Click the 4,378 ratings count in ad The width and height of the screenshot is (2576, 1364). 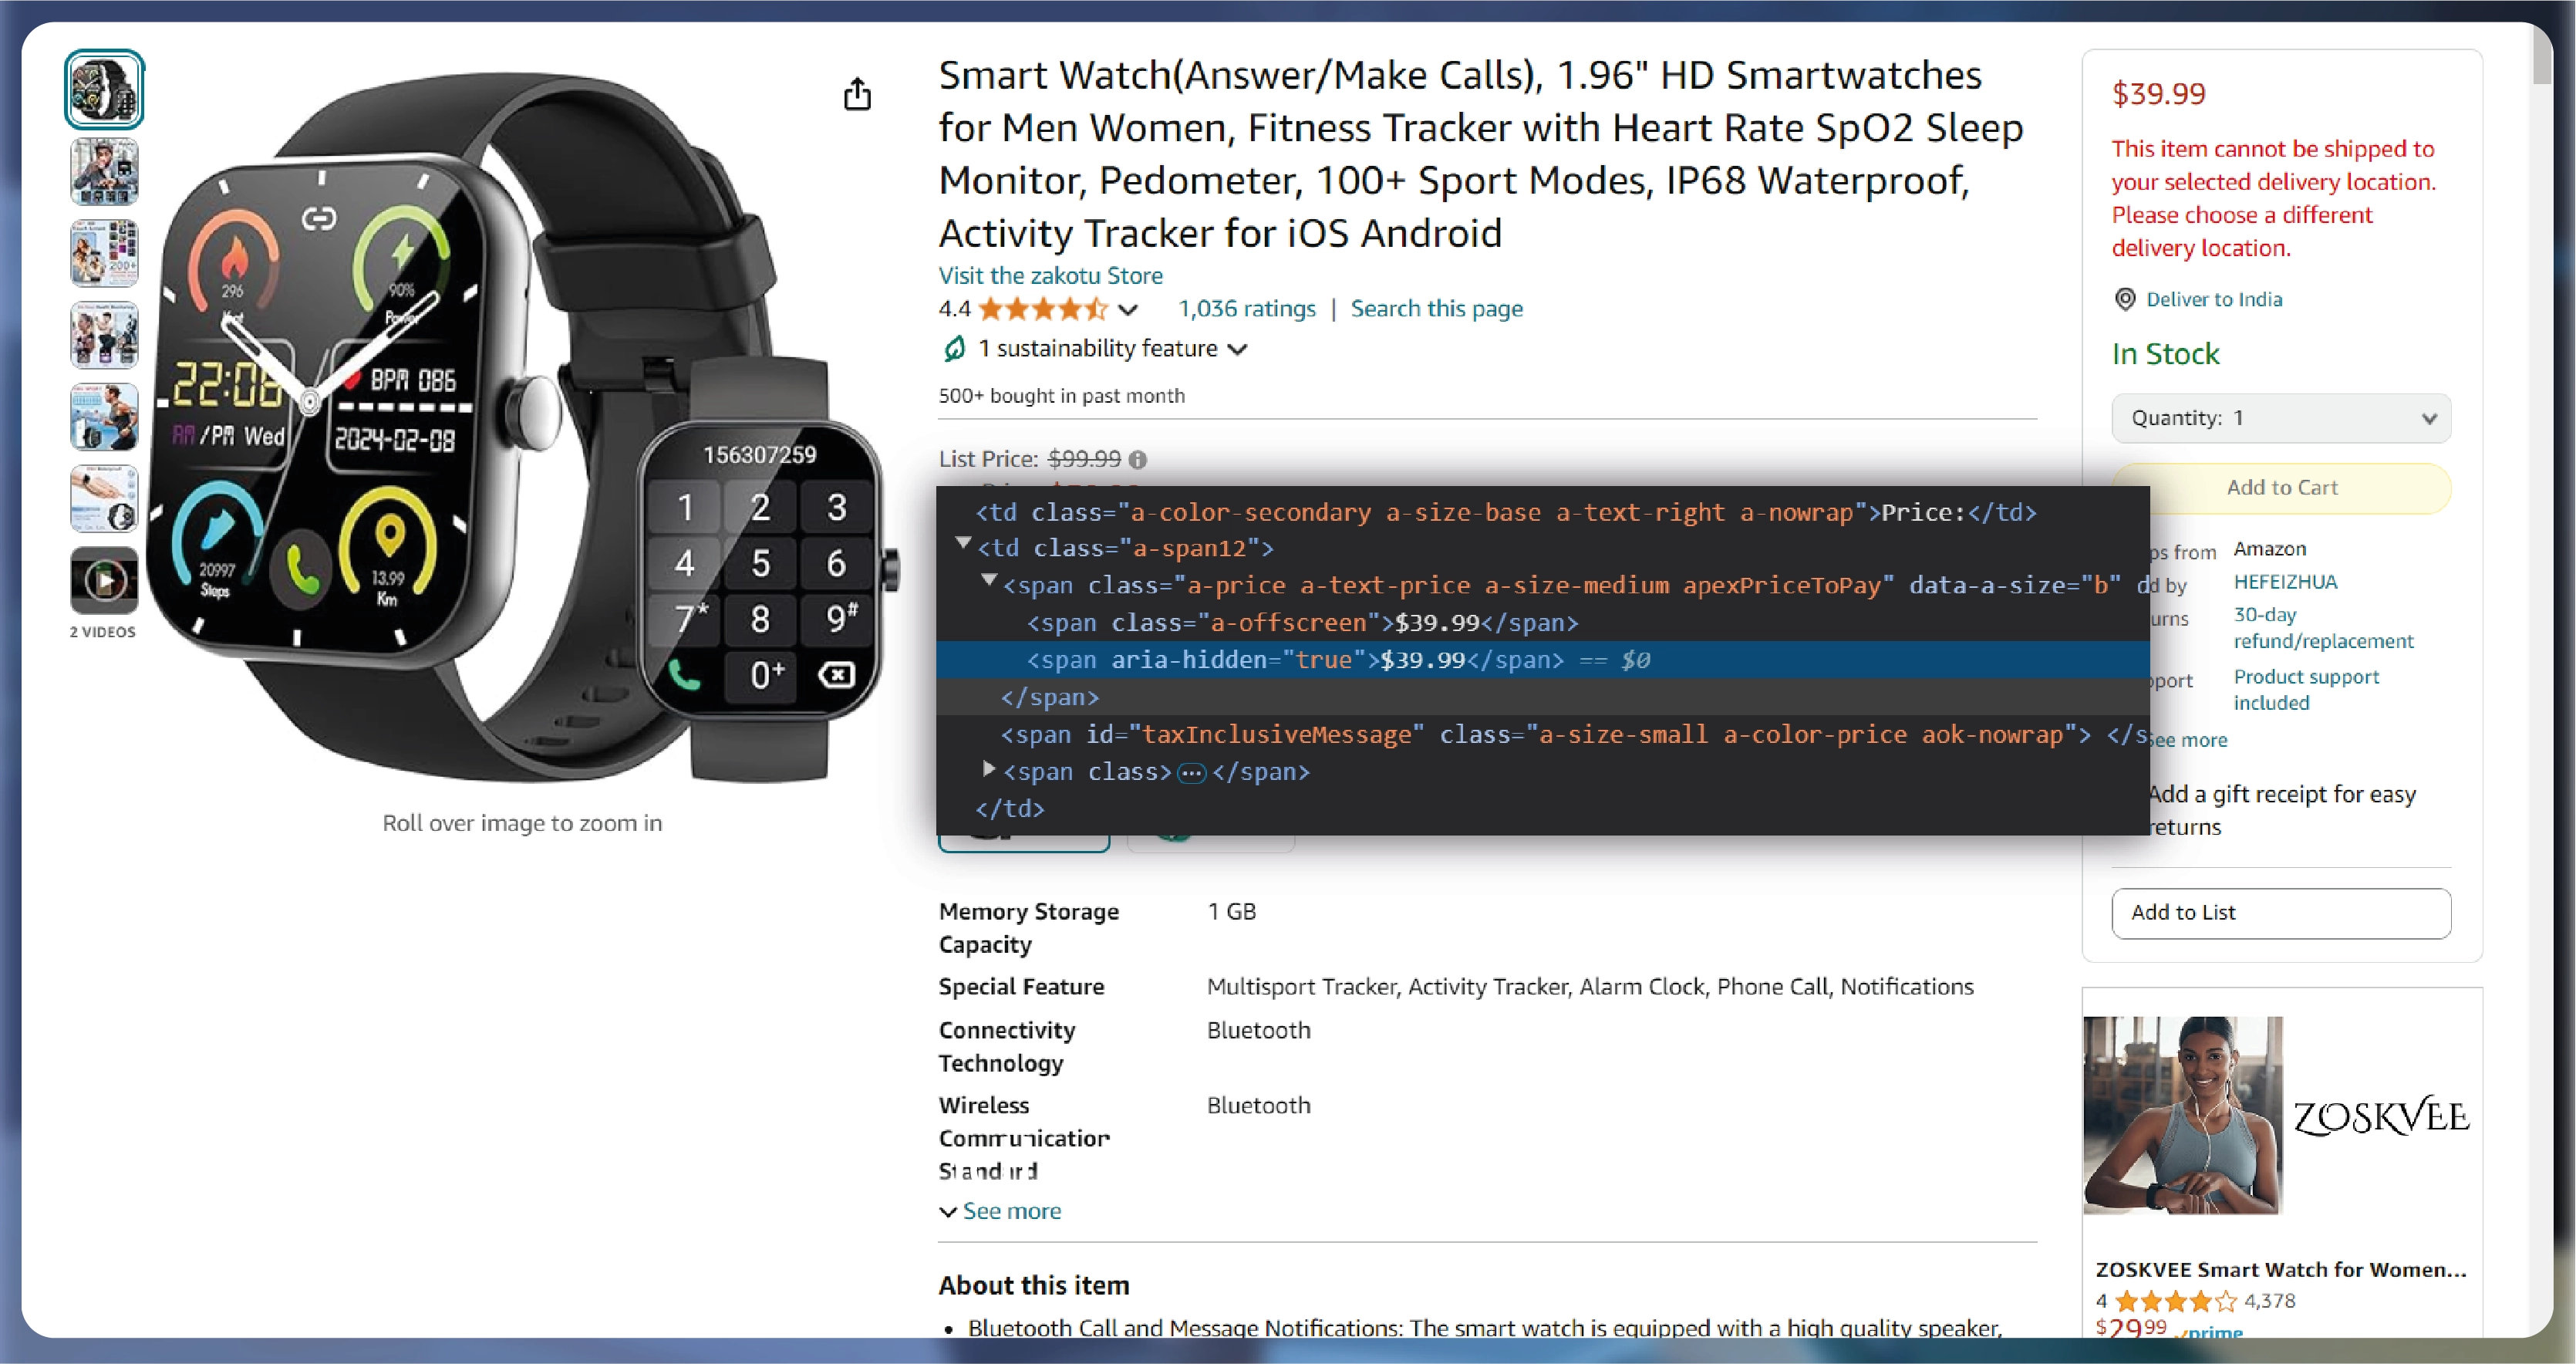pos(2269,1301)
